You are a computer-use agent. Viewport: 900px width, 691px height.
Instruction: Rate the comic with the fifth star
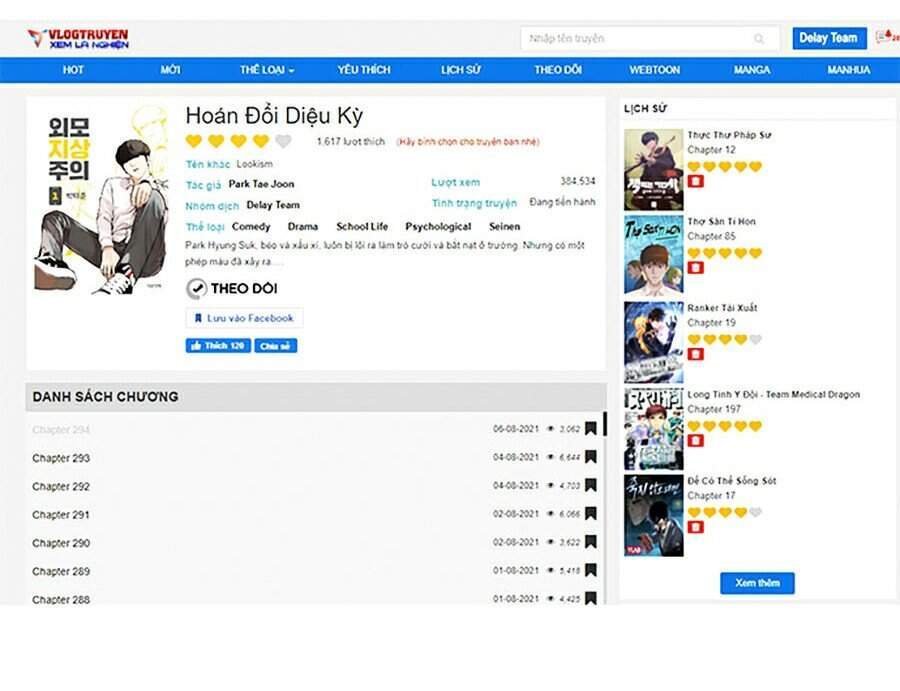pyautogui.click(x=283, y=142)
